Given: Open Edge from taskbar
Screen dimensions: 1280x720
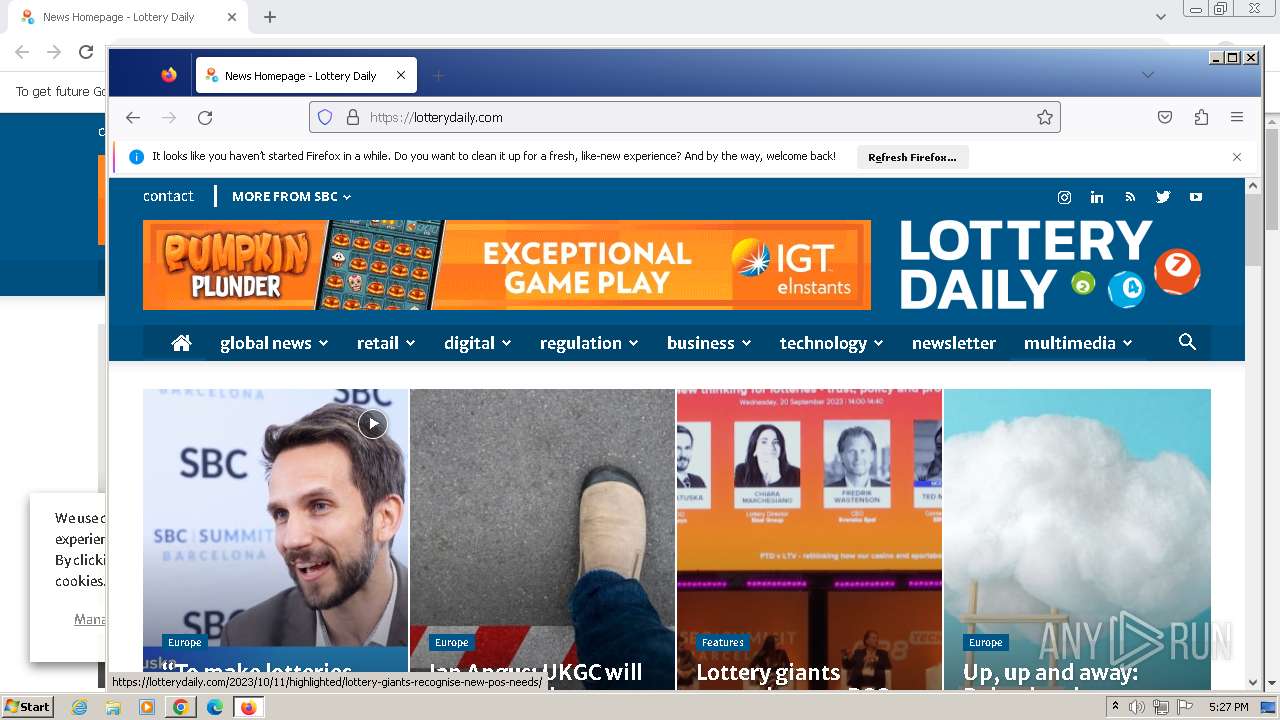Looking at the screenshot, I should (x=214, y=707).
